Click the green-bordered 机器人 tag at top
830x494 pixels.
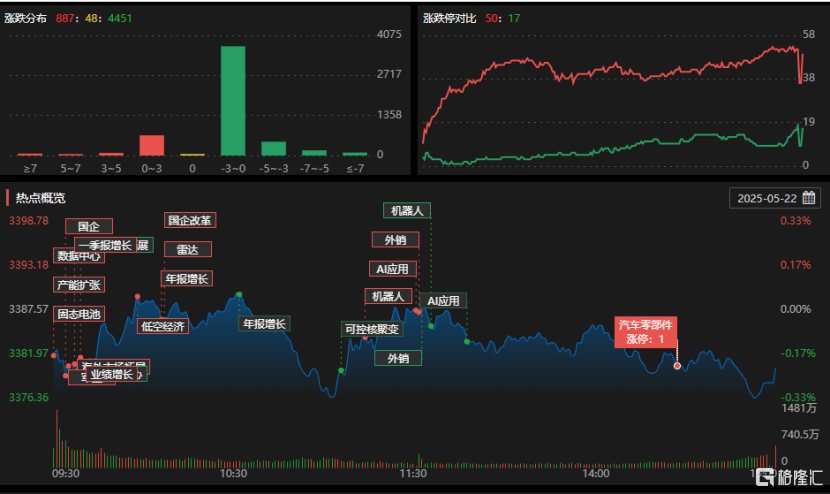(407, 211)
